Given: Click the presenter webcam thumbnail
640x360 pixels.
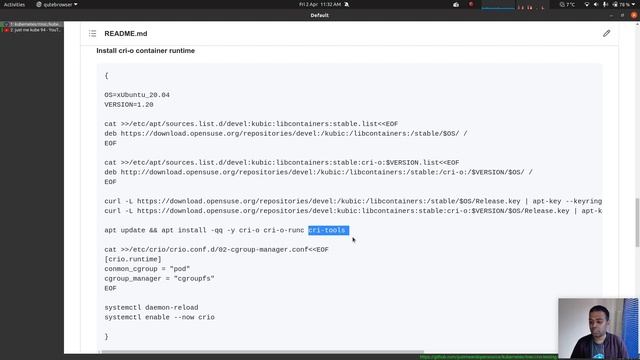Looking at the screenshot, I should click(598, 328).
